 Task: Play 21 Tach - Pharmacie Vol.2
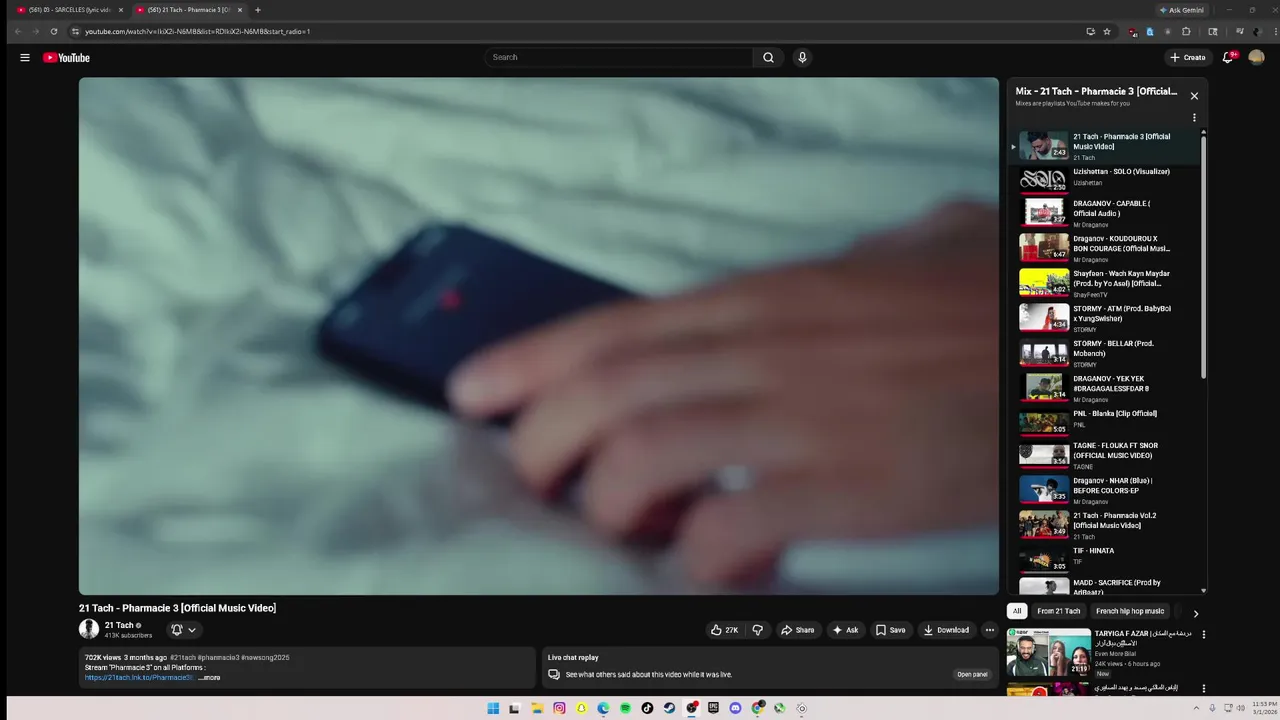click(x=1105, y=525)
